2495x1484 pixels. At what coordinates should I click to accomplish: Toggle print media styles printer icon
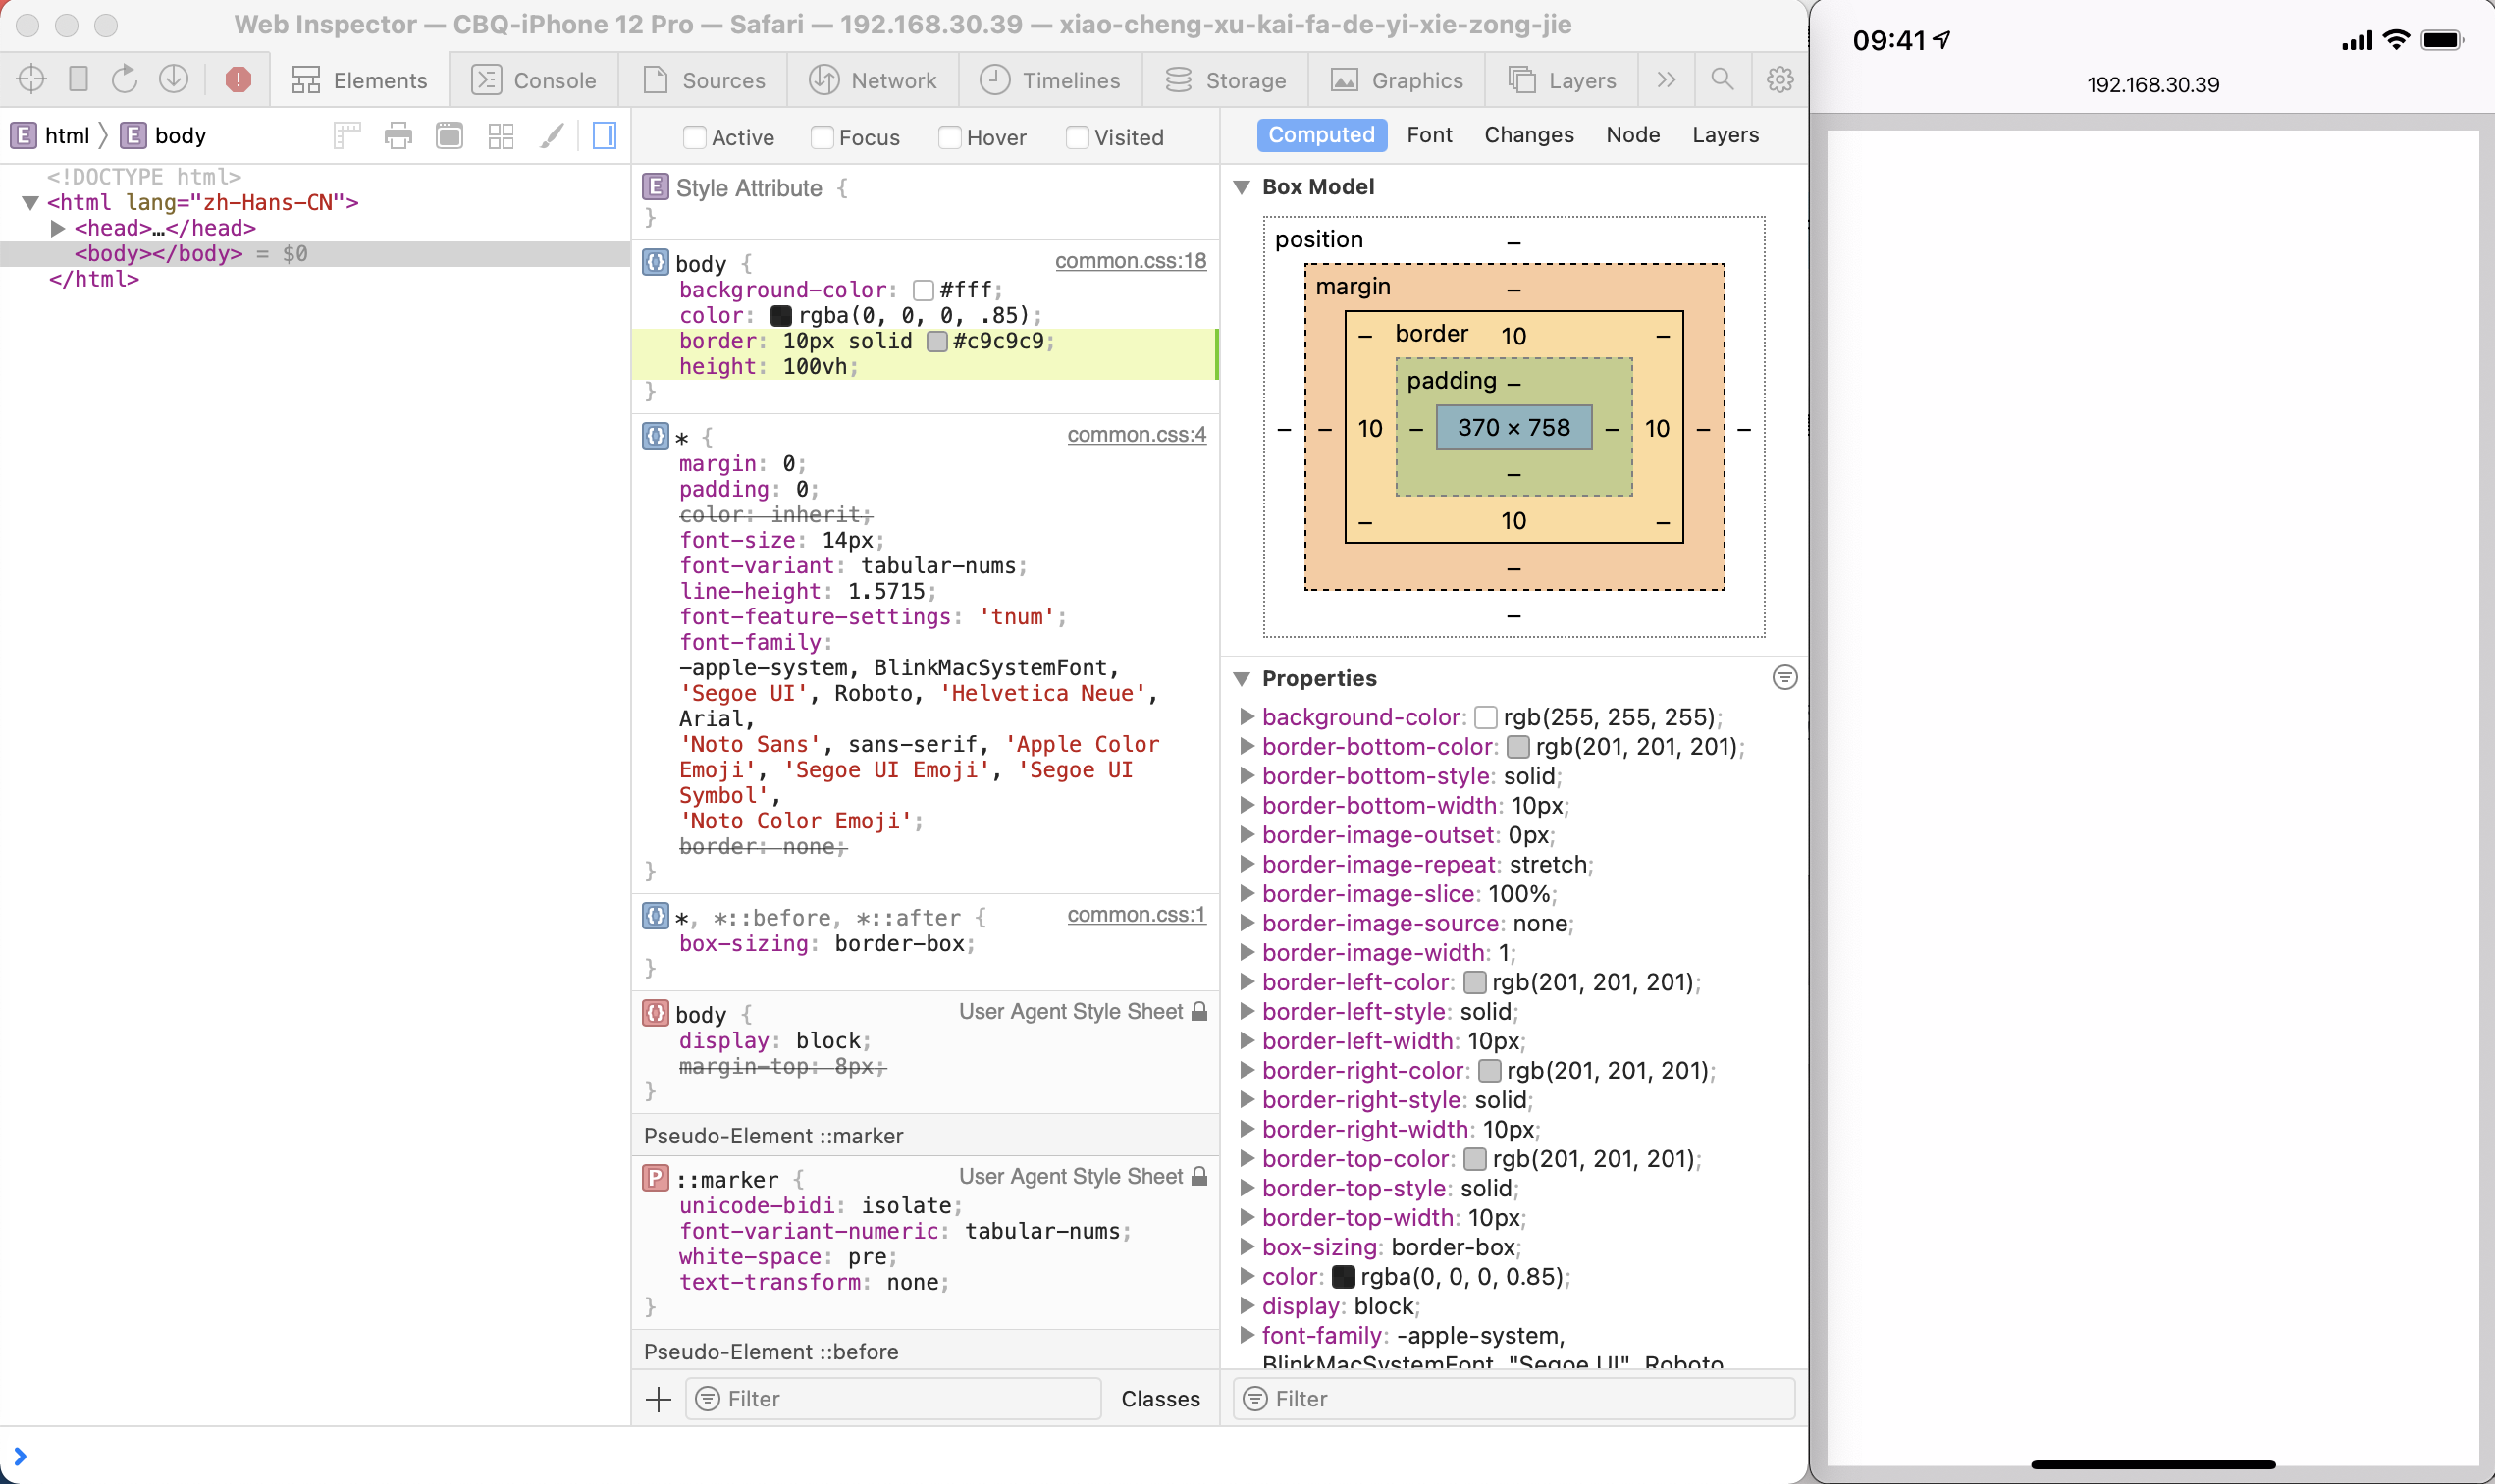click(398, 135)
